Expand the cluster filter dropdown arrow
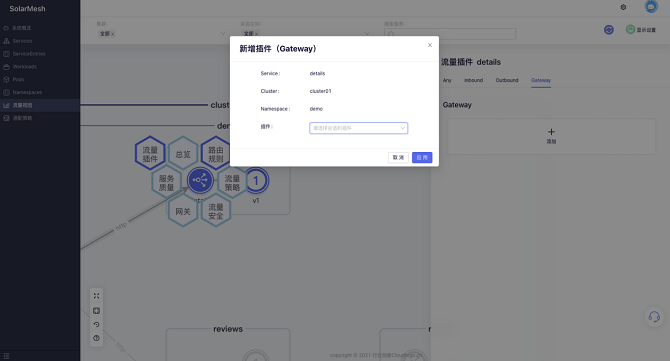The height and width of the screenshot is (361, 670). click(x=223, y=34)
